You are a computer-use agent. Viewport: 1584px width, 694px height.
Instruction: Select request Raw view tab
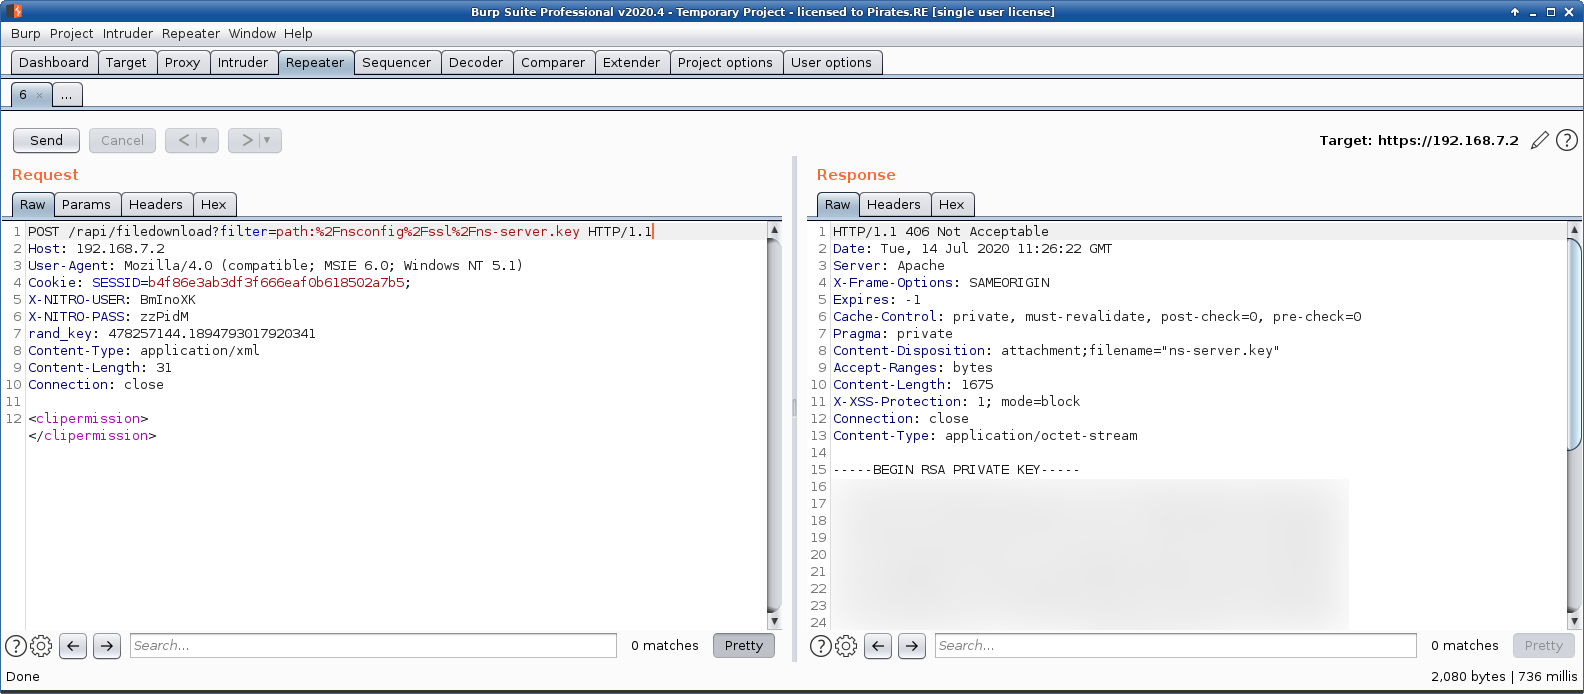pos(33,204)
